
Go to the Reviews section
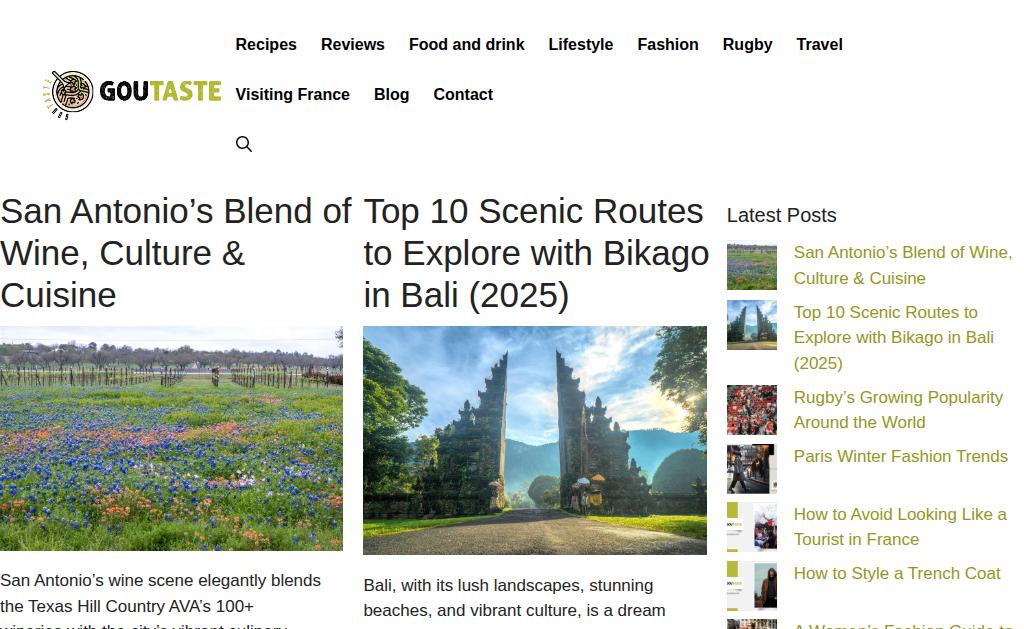pyautogui.click(x=353, y=44)
